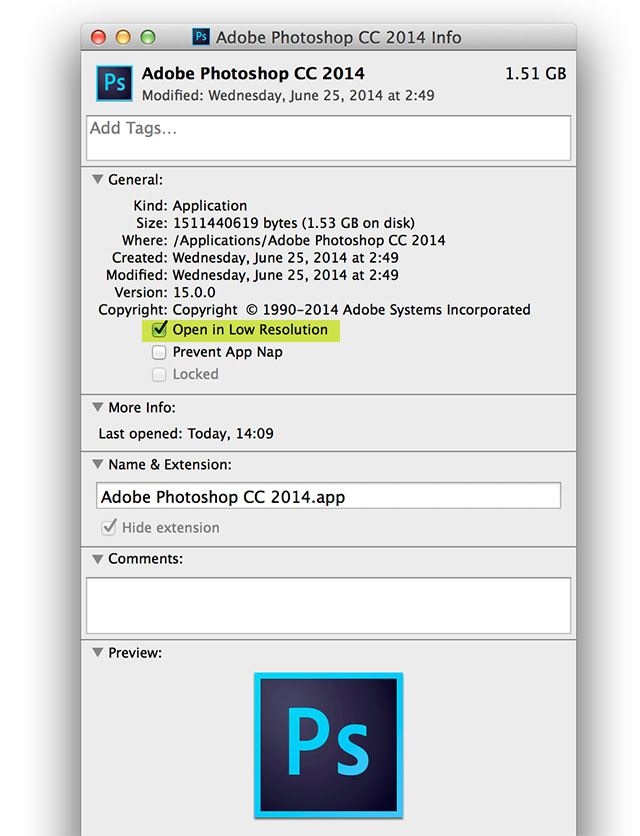Click the Where path /Applications/Adobe Photoshop CC 2014
This screenshot has width=640, height=836.
309,240
